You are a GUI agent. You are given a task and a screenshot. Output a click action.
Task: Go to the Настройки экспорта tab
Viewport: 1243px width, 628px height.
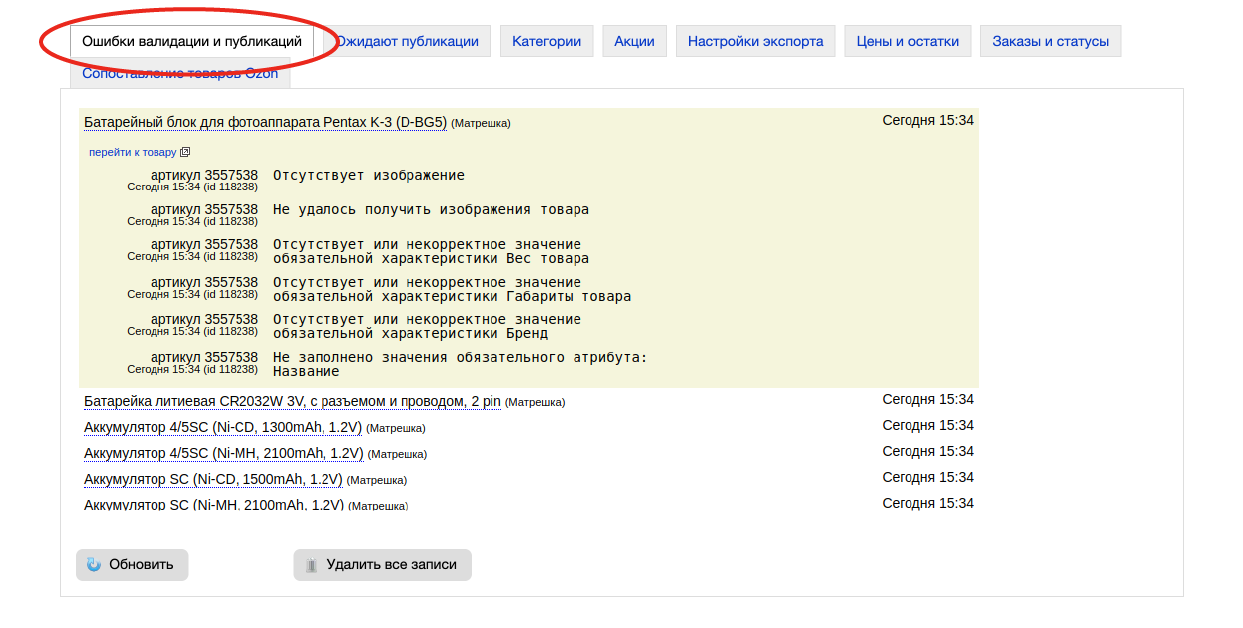pyautogui.click(x=755, y=41)
